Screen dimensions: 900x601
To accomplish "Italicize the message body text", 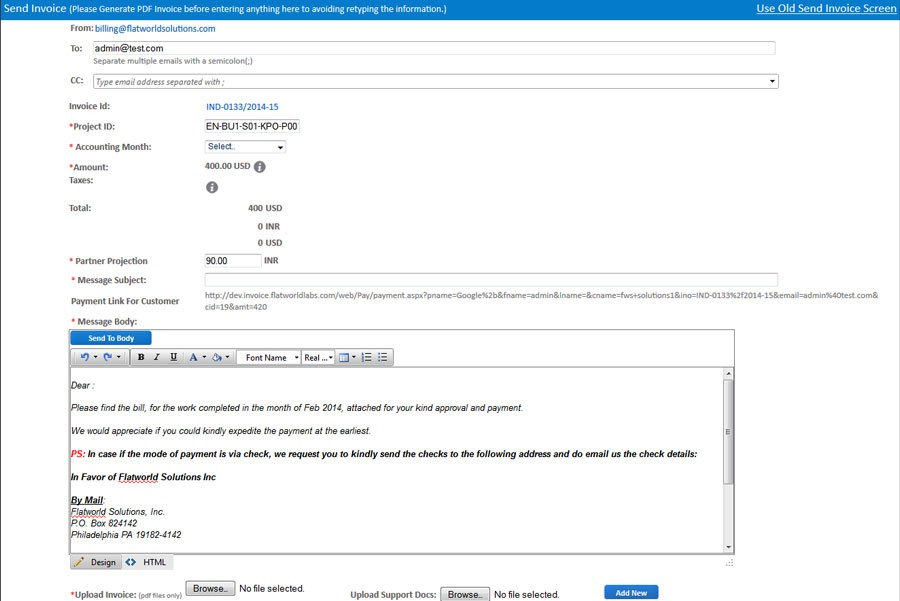I will pos(157,357).
